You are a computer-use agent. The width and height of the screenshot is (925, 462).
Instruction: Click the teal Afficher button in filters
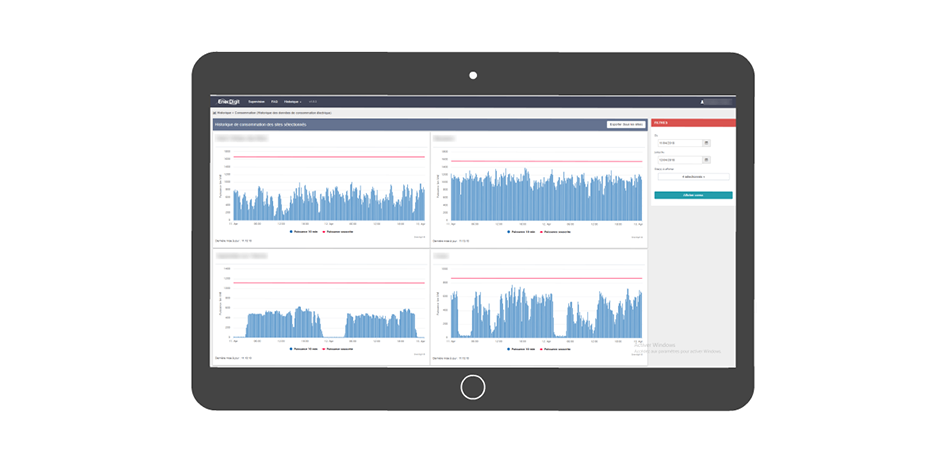tap(693, 195)
